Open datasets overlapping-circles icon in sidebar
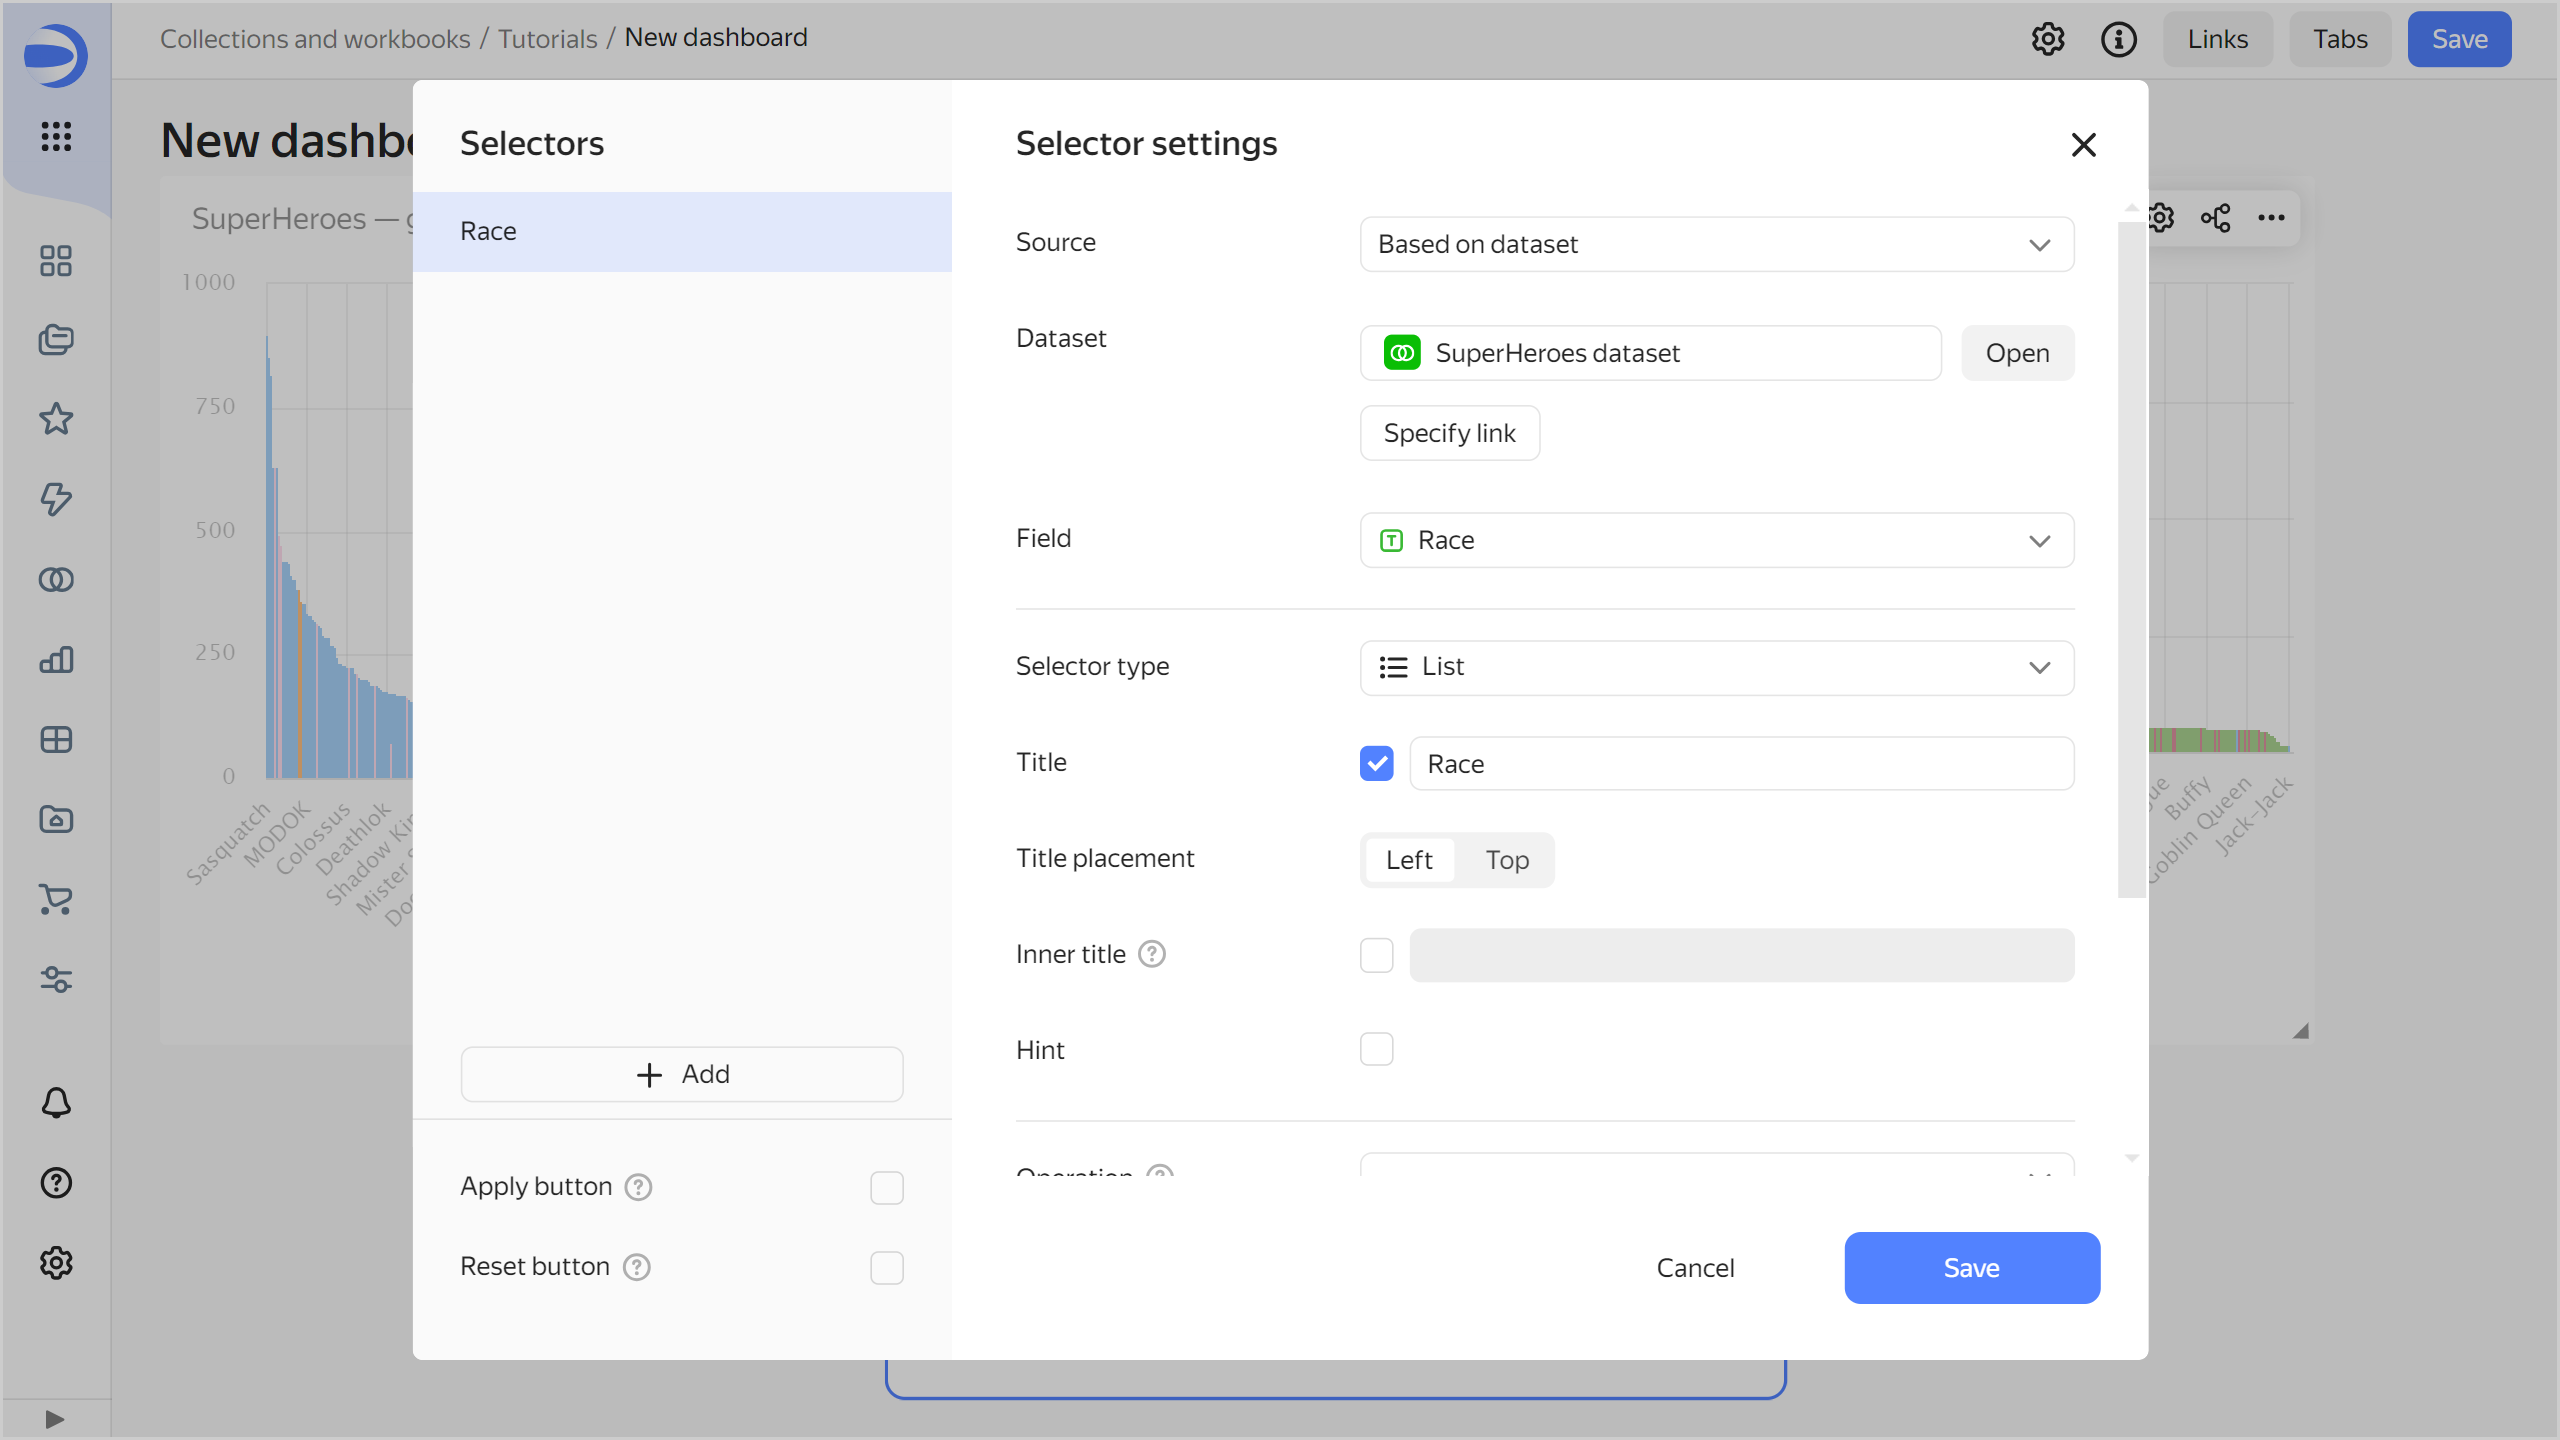Viewport: 2560px width, 1440px height. (x=56, y=579)
